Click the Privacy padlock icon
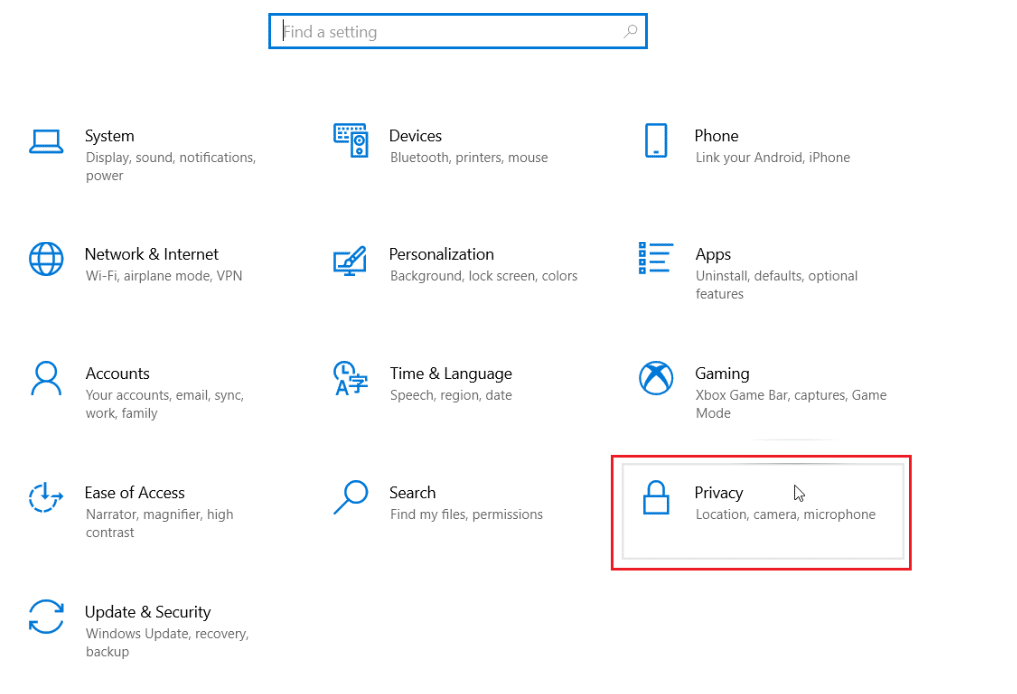 656,499
